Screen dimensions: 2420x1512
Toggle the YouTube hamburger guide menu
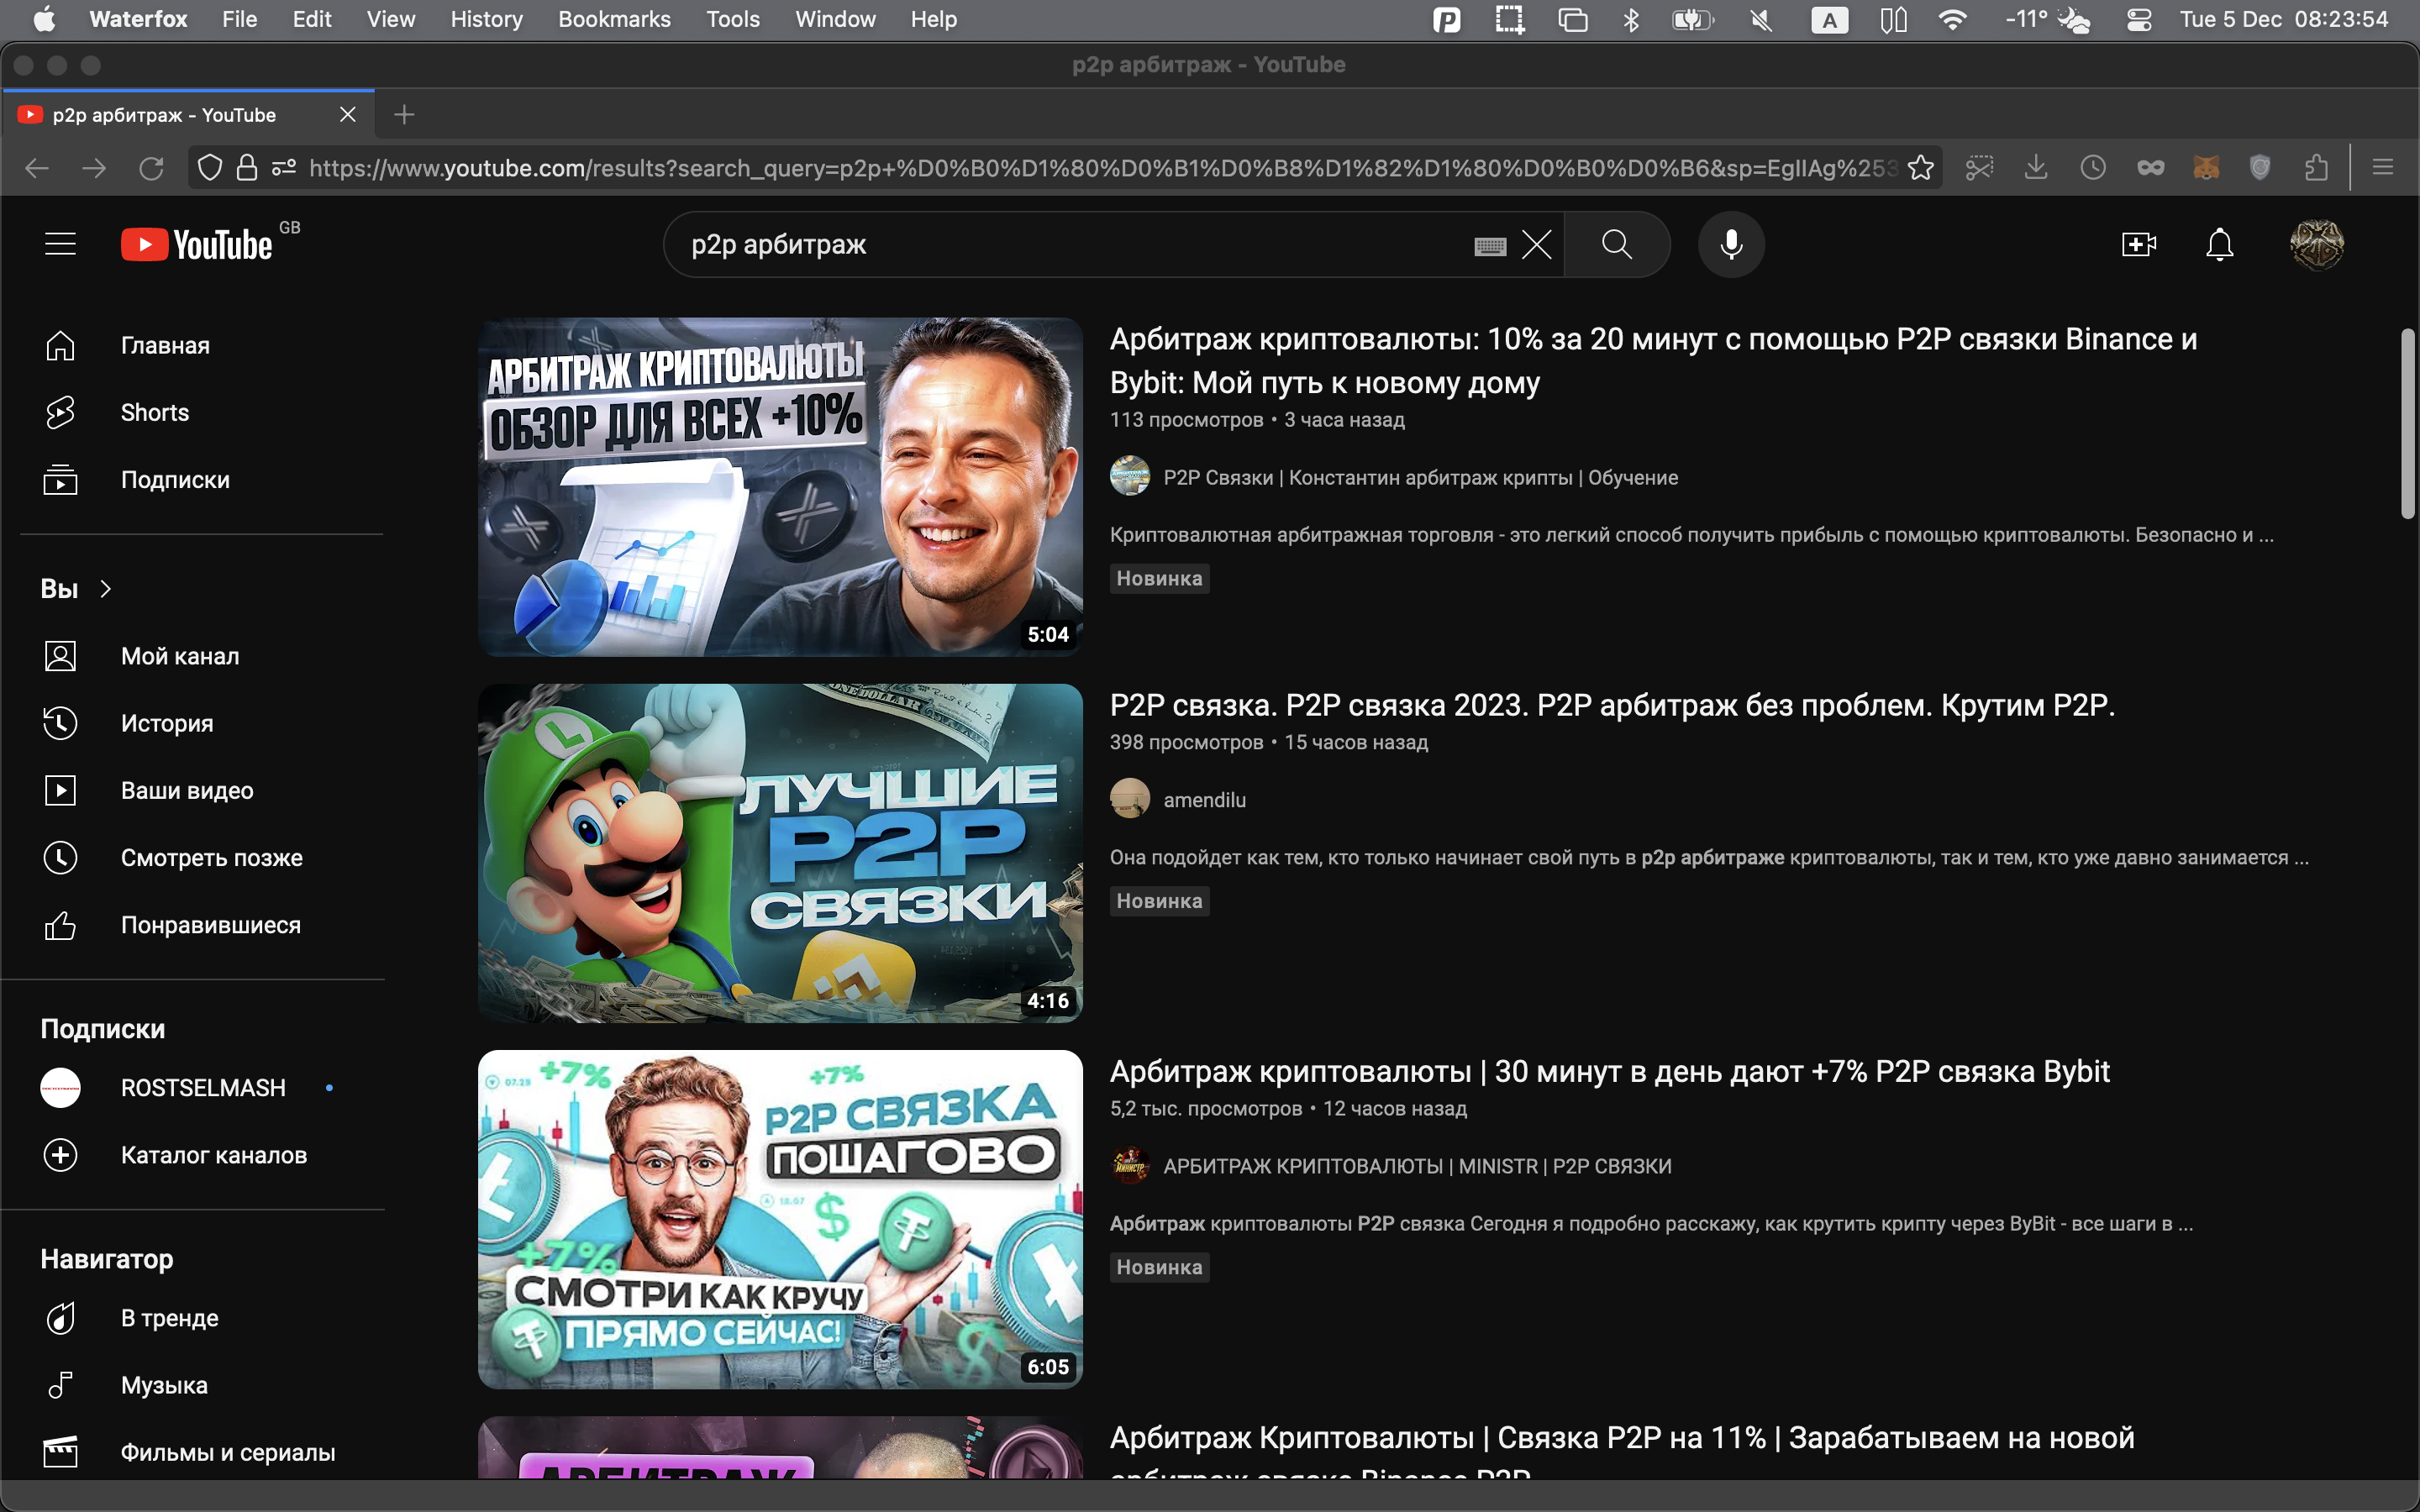coord(60,244)
